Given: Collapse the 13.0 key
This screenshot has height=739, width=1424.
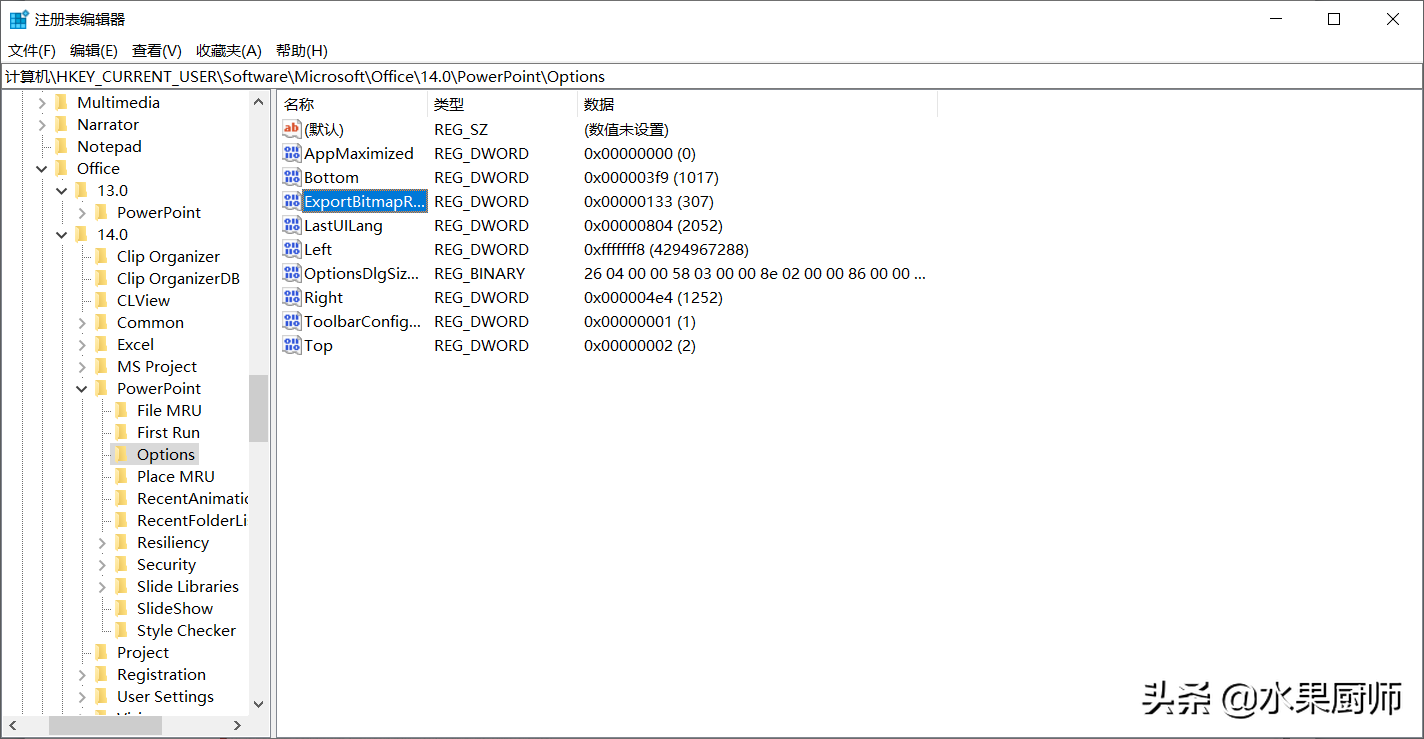Looking at the screenshot, I should (62, 190).
